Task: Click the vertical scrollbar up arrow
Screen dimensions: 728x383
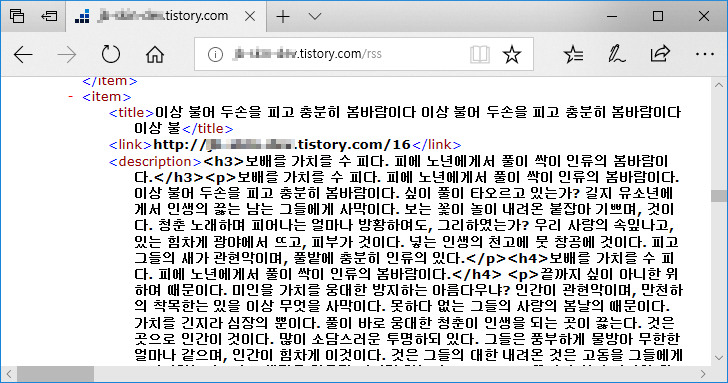Action: coord(719,85)
